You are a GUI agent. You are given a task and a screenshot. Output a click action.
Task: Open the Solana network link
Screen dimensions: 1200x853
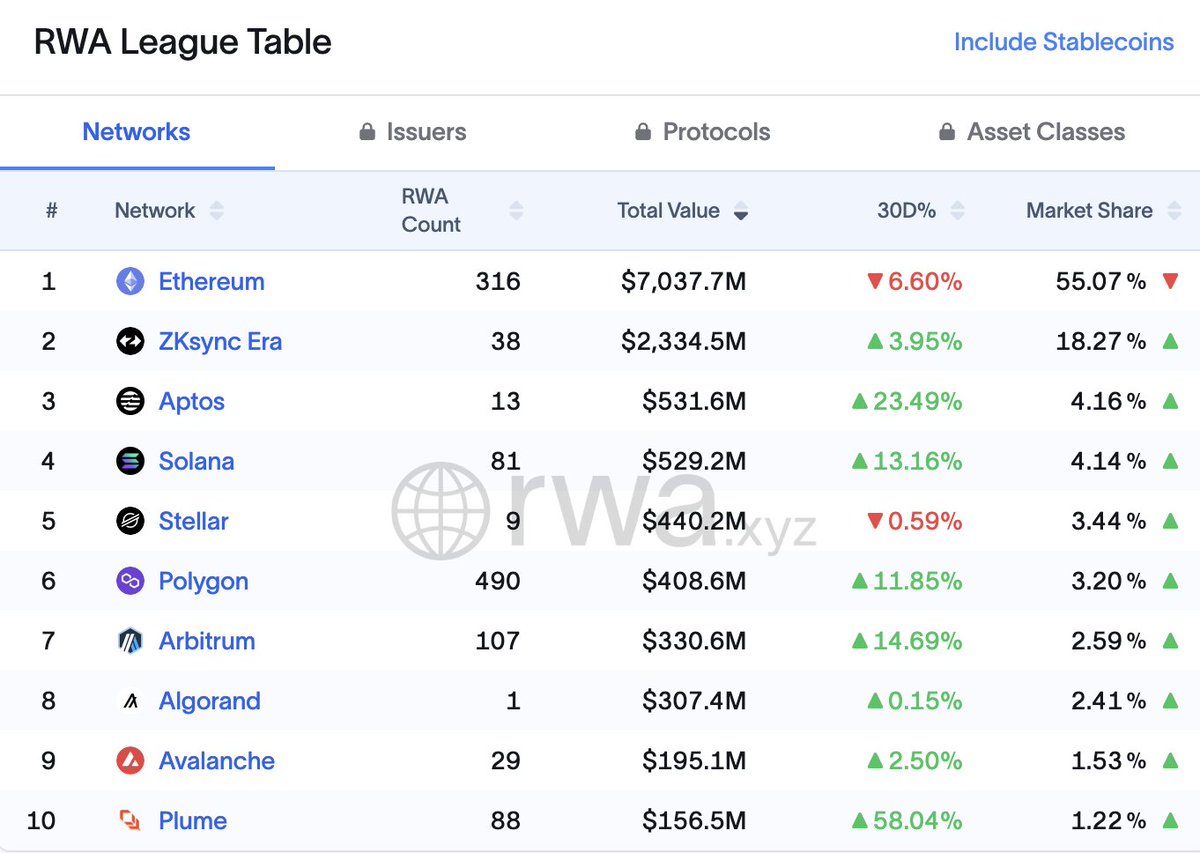[x=197, y=461]
